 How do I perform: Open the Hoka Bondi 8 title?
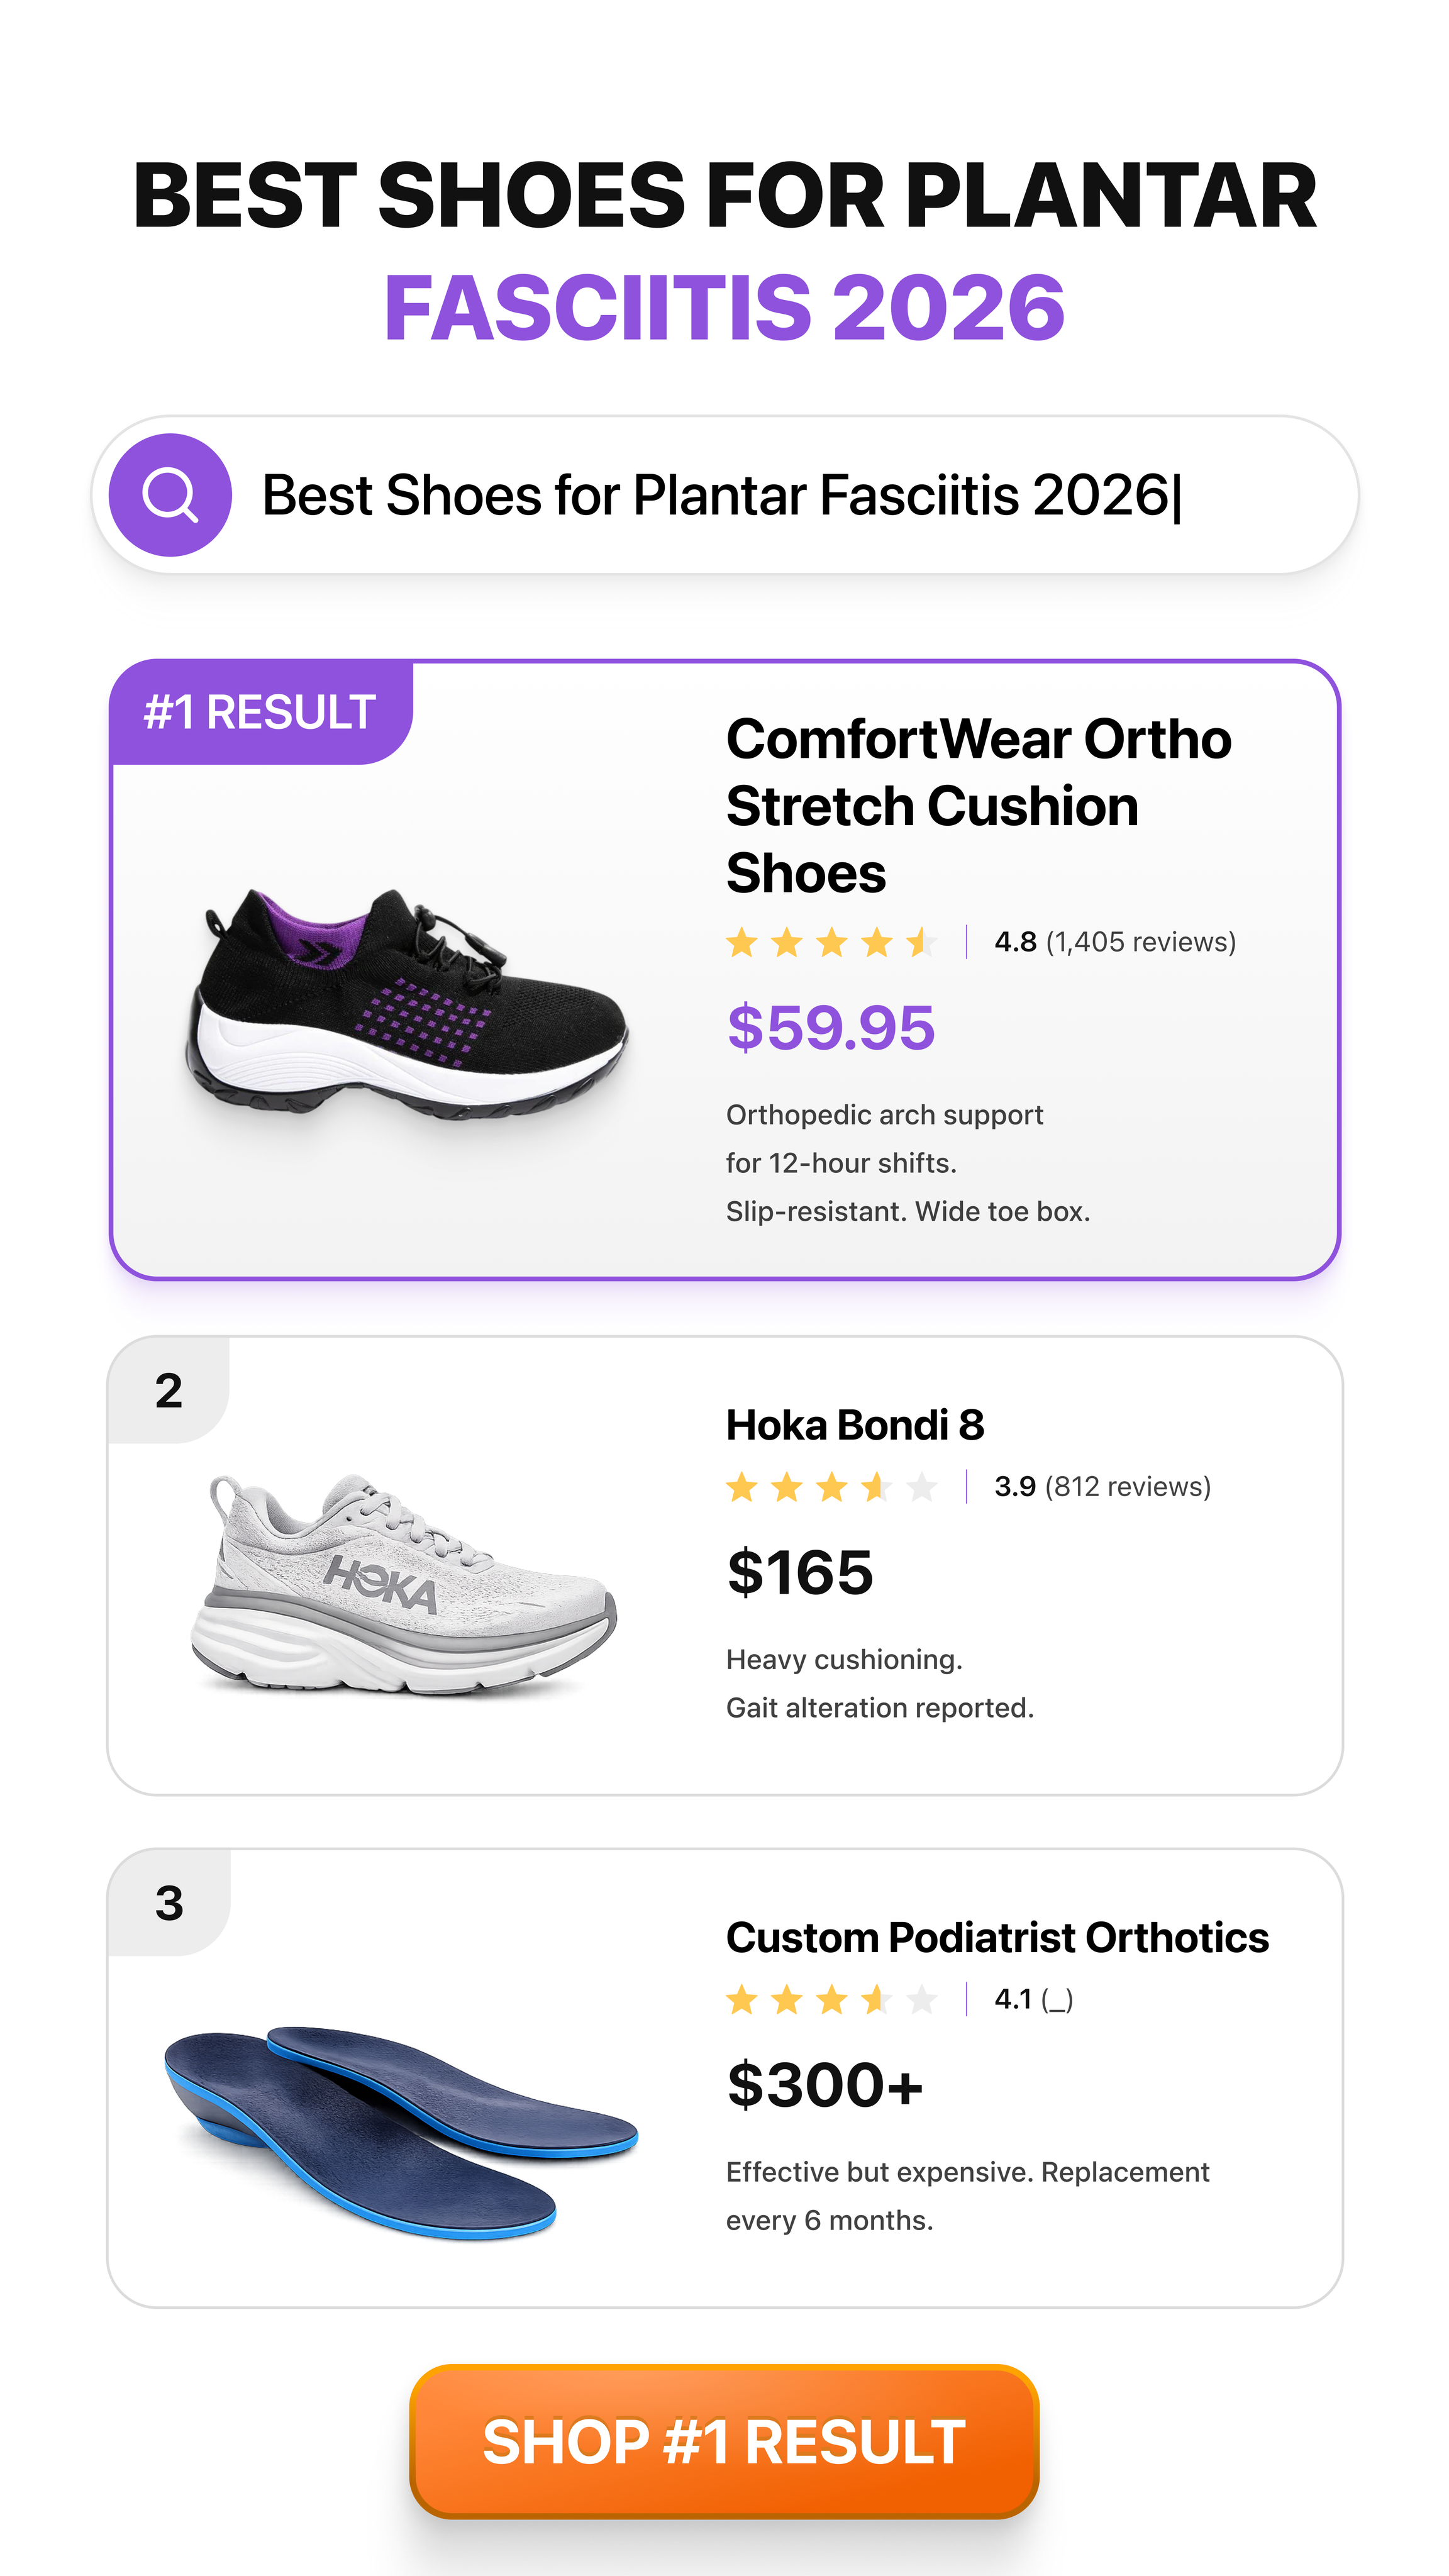click(855, 1425)
